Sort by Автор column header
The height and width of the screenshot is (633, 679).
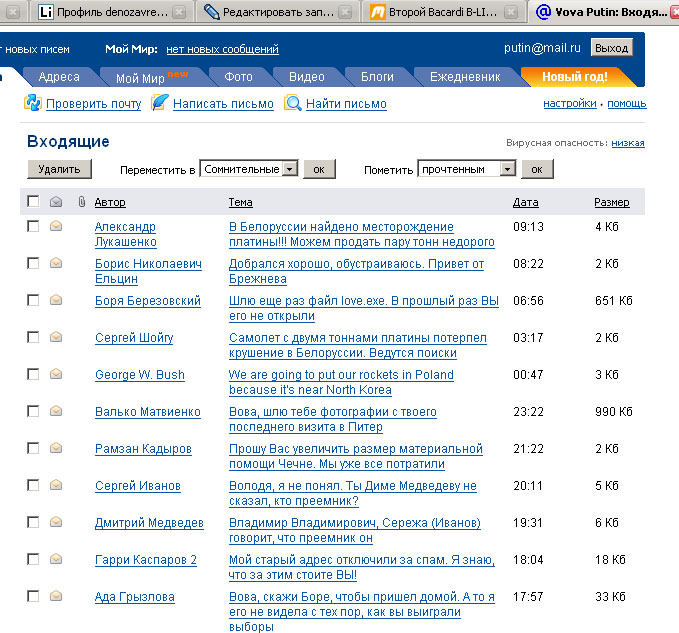coord(110,202)
